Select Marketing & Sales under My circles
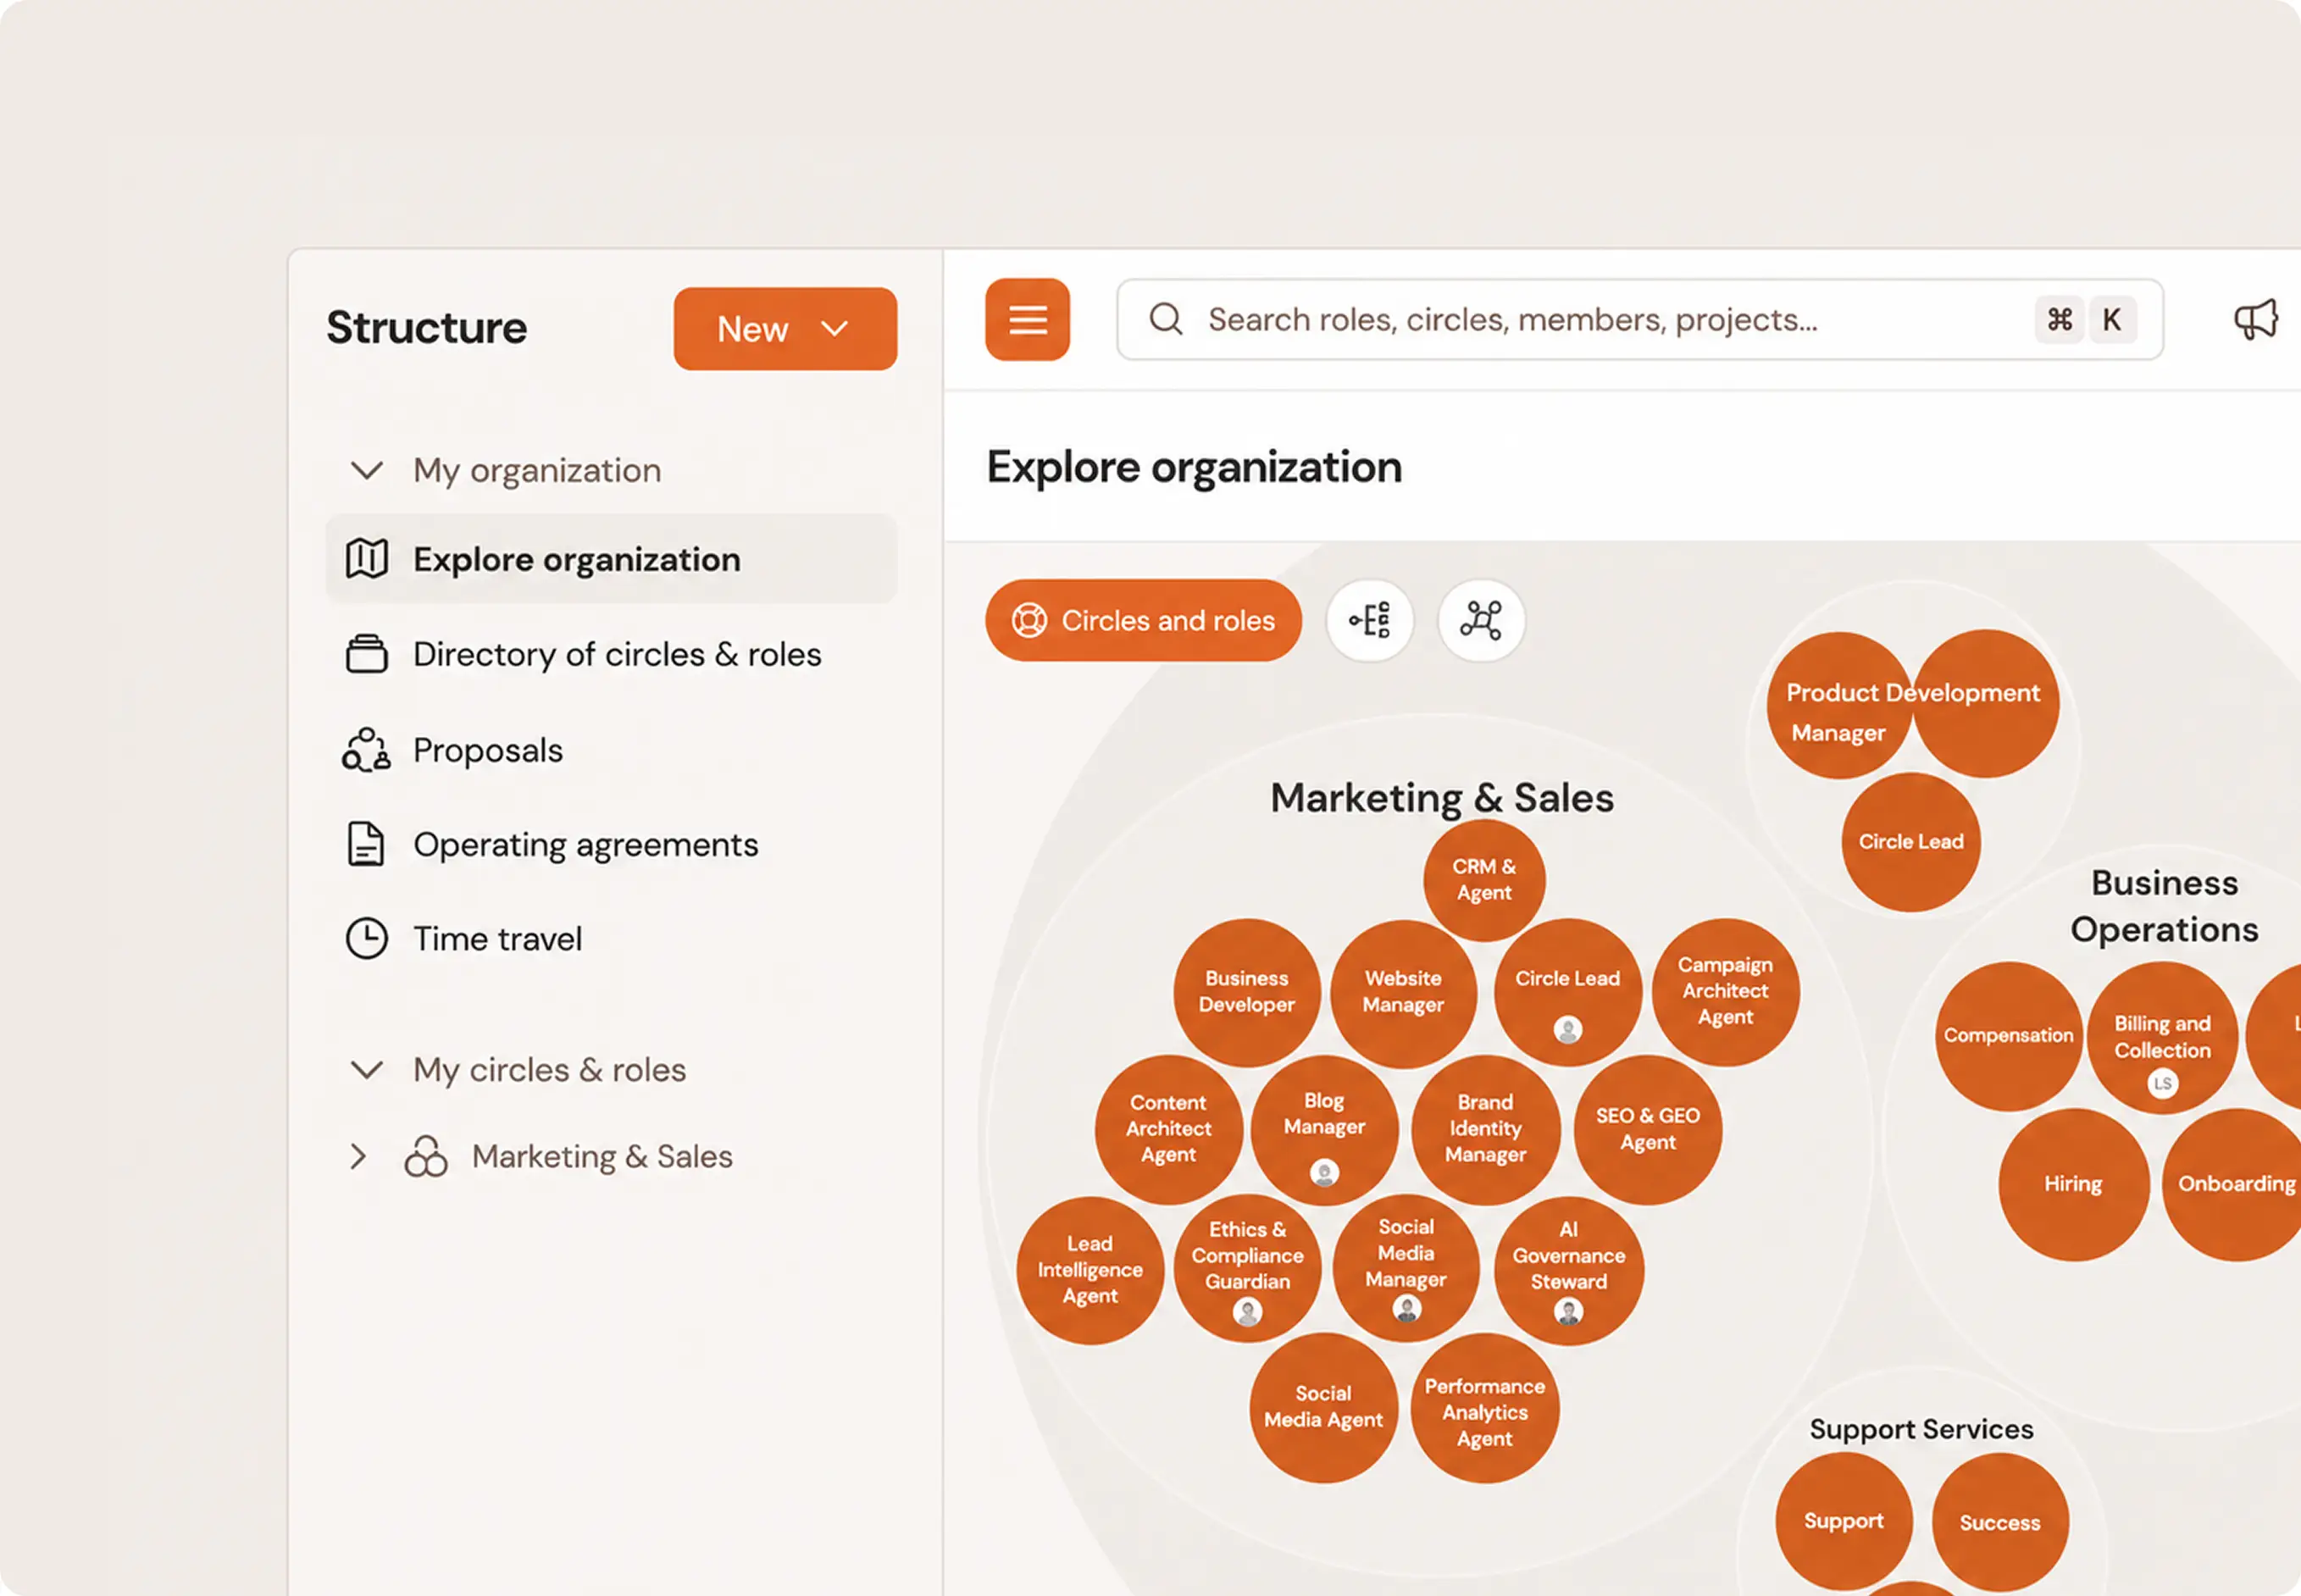This screenshot has height=1596, width=2301. coord(602,1156)
